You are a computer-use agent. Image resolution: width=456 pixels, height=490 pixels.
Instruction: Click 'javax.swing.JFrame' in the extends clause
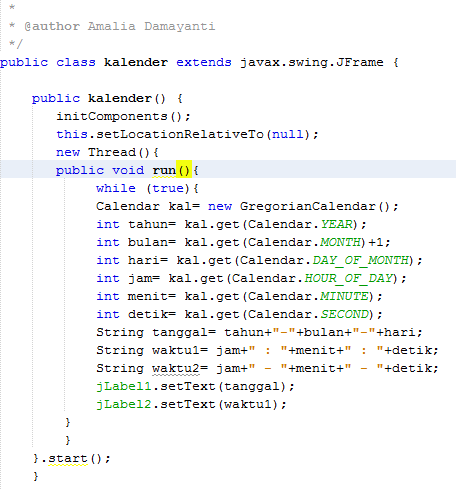point(312,62)
